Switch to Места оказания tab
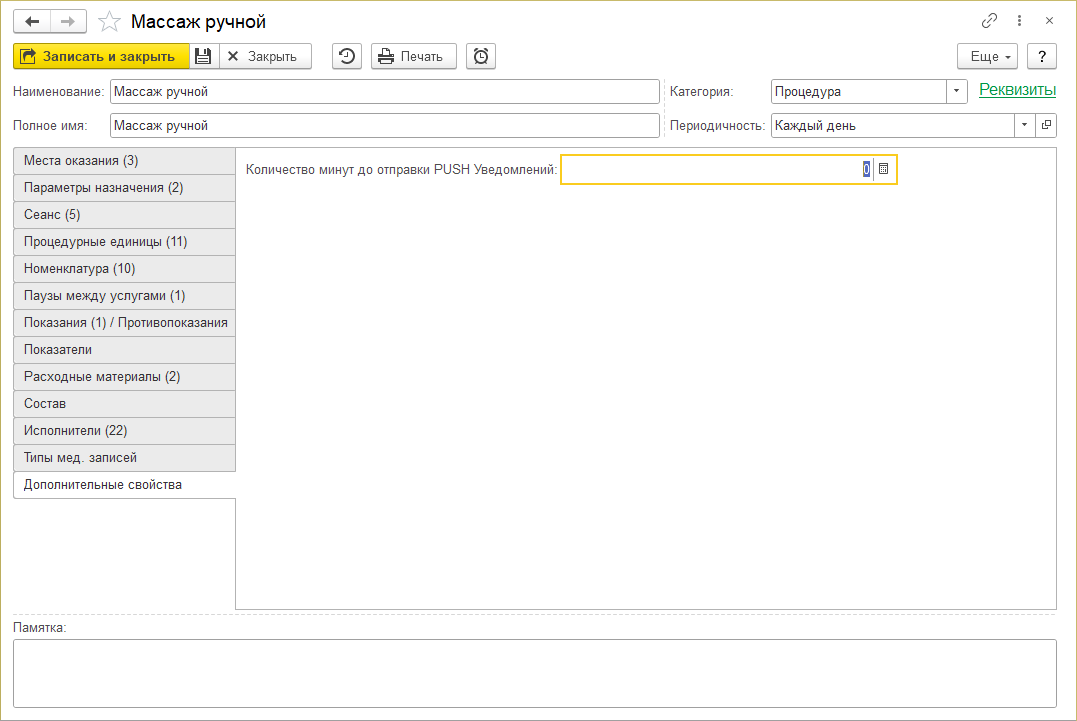1077x721 pixels. [x=124, y=161]
